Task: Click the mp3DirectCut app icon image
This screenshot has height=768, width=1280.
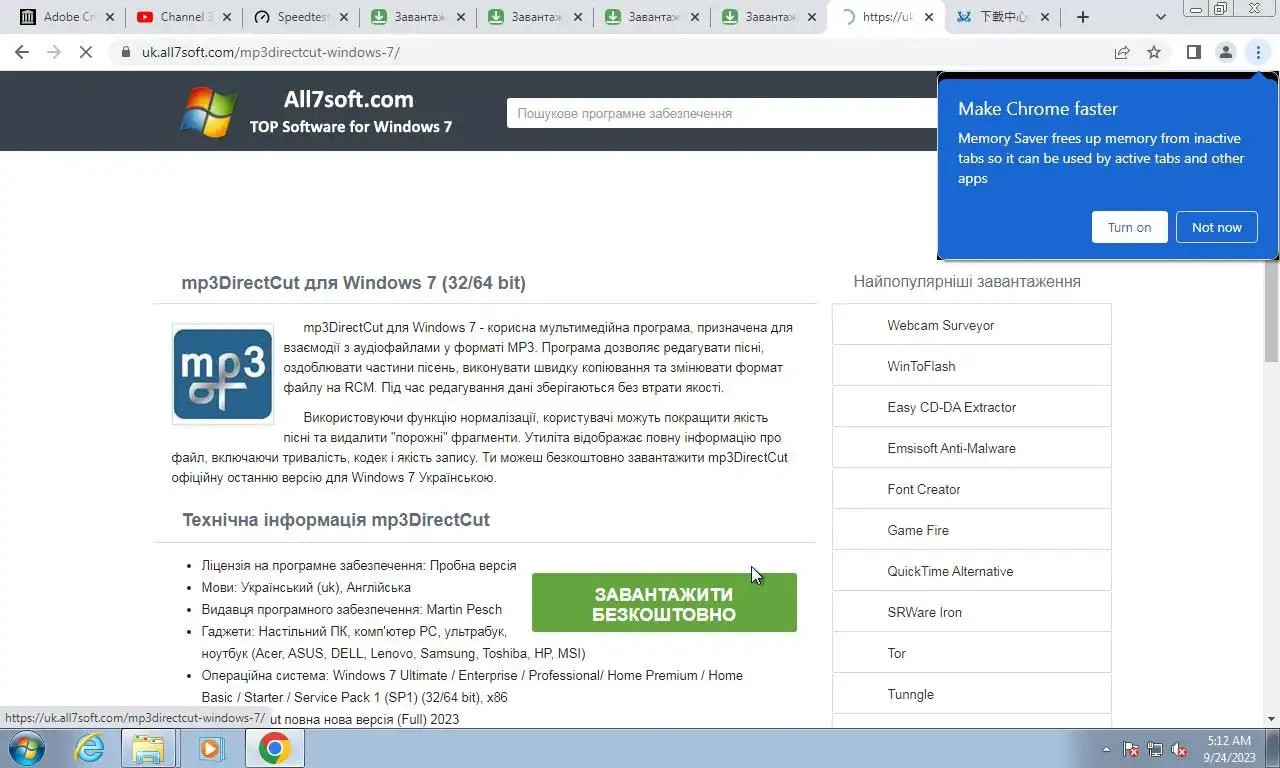Action: [222, 373]
